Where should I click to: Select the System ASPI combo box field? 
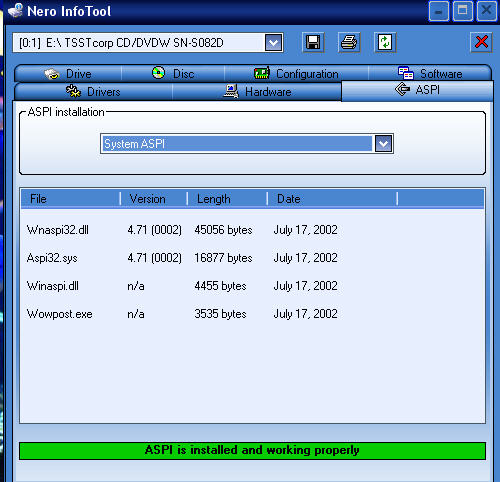247,144
